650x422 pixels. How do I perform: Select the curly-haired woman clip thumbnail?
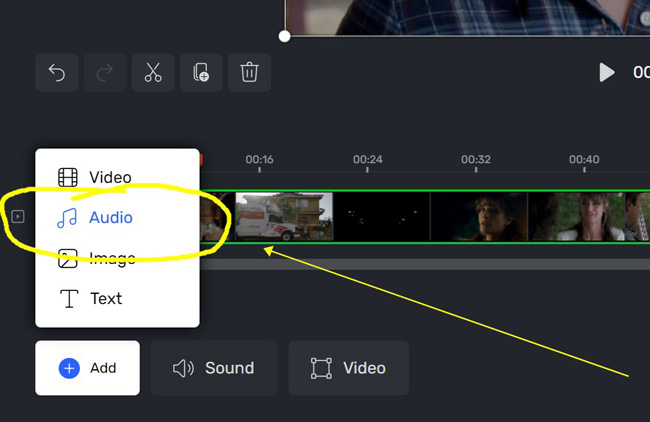(x=479, y=216)
